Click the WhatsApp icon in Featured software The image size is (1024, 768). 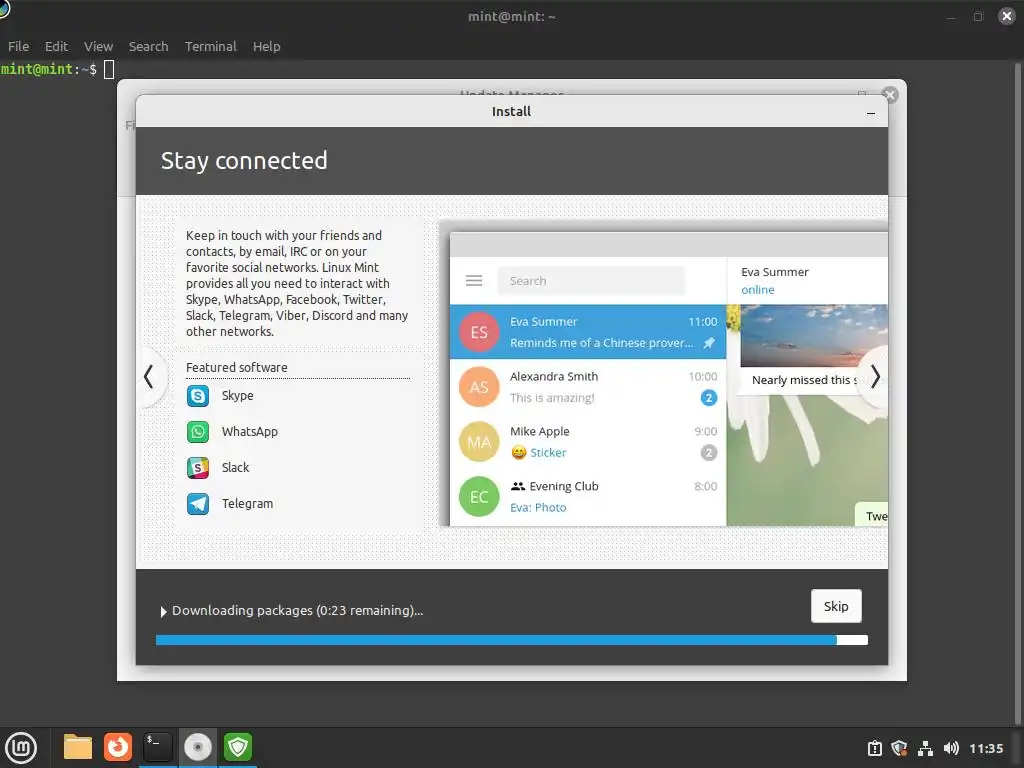tap(198, 432)
